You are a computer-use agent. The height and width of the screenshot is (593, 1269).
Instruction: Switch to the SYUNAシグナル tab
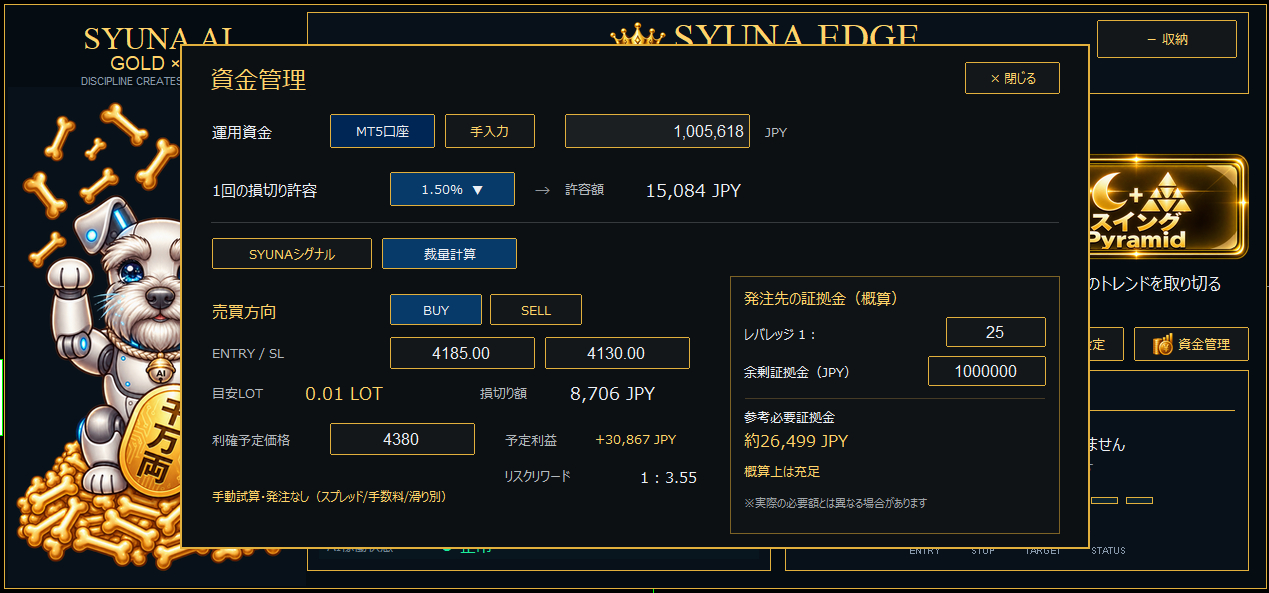click(x=292, y=254)
